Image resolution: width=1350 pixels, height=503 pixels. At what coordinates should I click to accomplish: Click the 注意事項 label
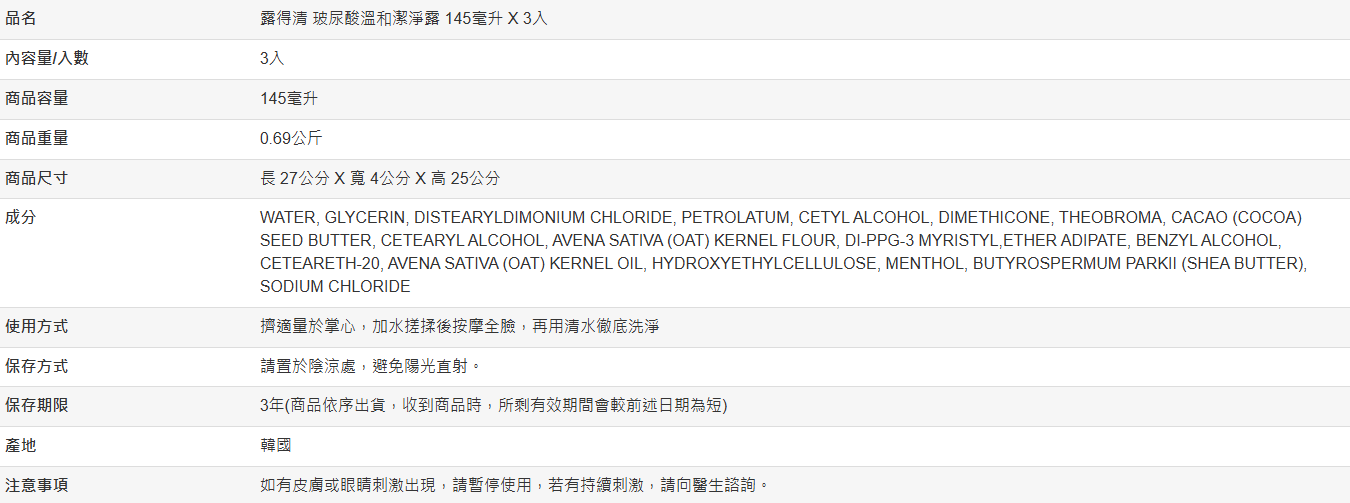pyautogui.click(x=37, y=485)
